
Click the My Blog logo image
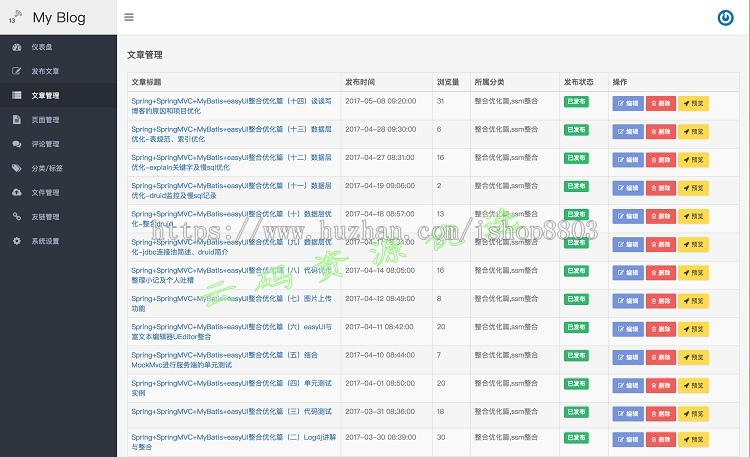[x=15, y=17]
